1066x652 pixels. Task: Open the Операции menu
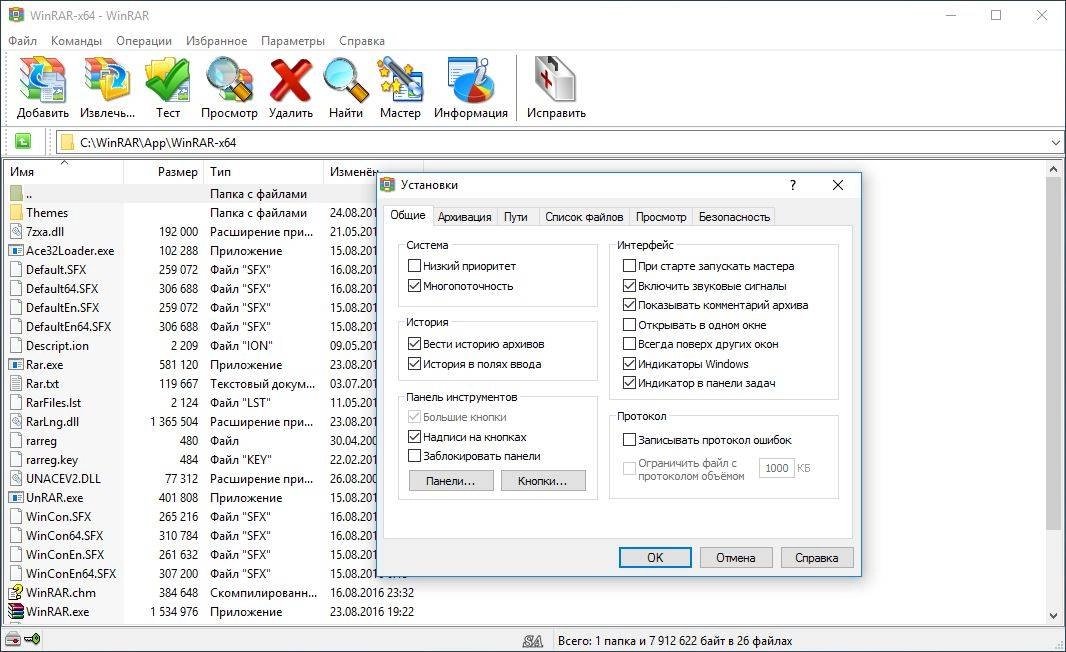click(x=144, y=41)
